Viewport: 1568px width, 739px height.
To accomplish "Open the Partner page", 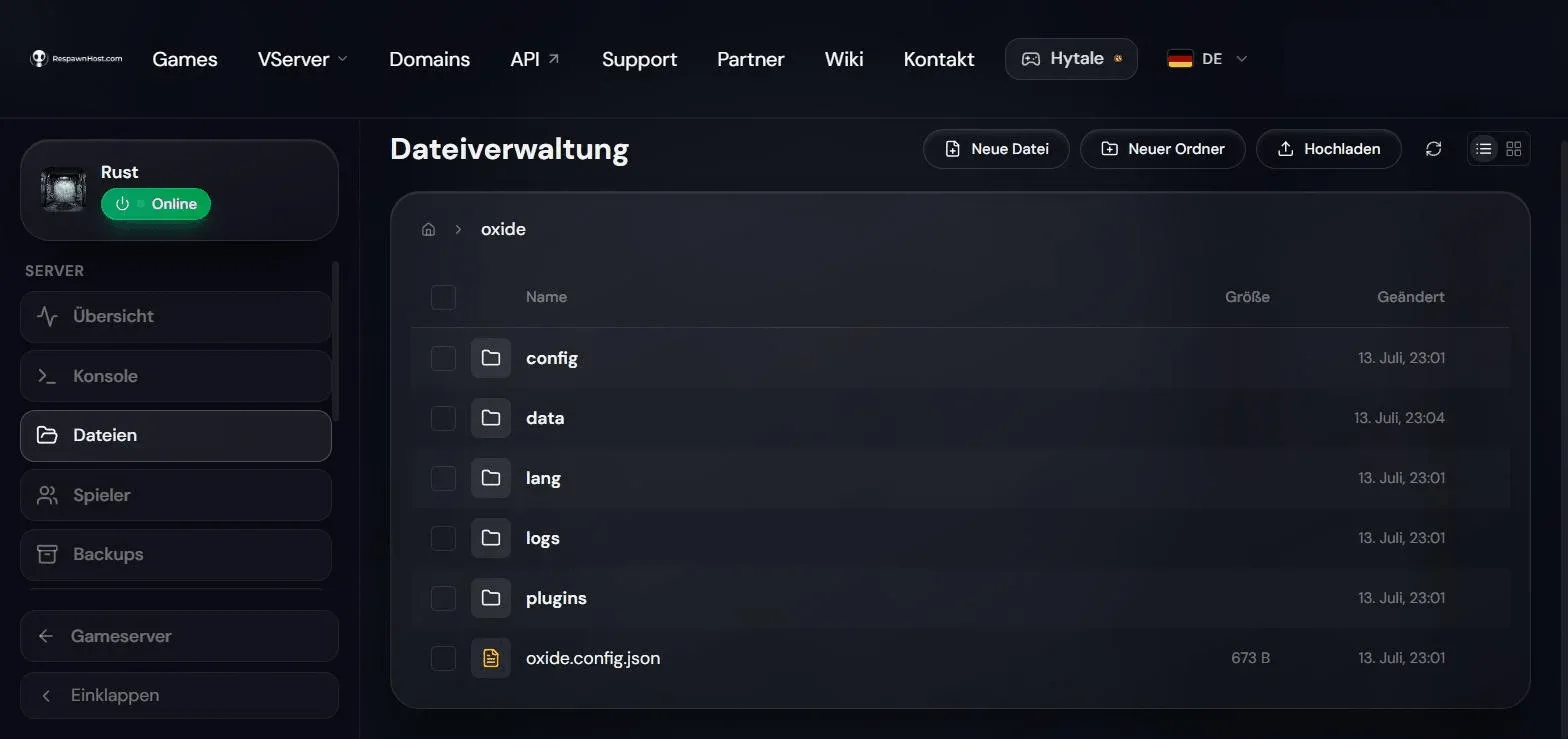I will click(x=751, y=59).
